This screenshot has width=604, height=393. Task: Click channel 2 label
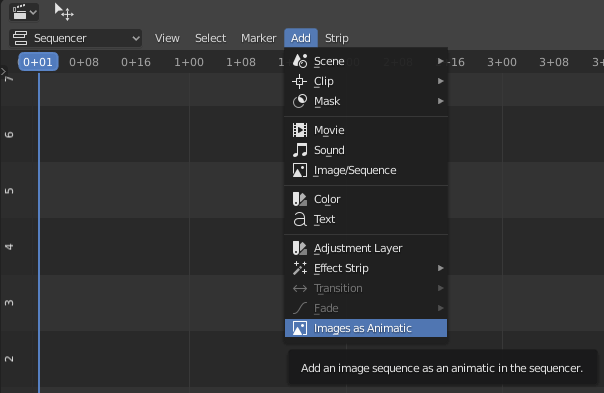[x=9, y=359]
